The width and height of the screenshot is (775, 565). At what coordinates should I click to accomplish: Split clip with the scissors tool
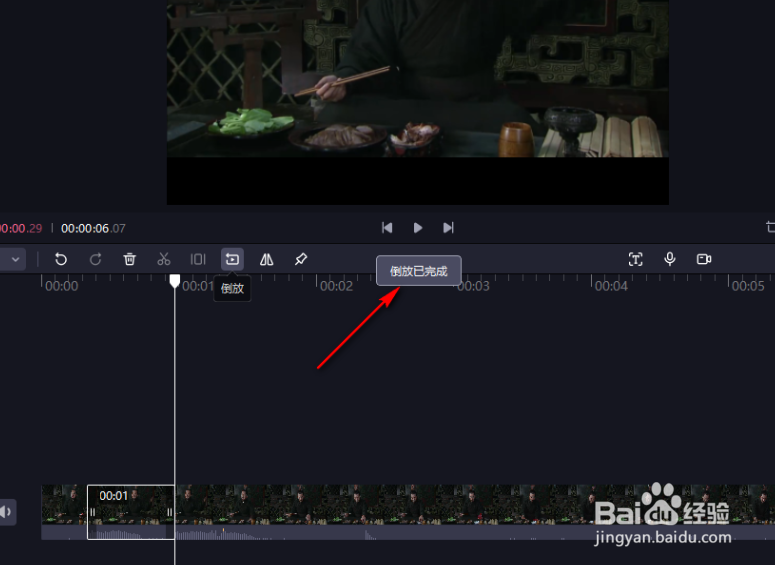click(164, 259)
